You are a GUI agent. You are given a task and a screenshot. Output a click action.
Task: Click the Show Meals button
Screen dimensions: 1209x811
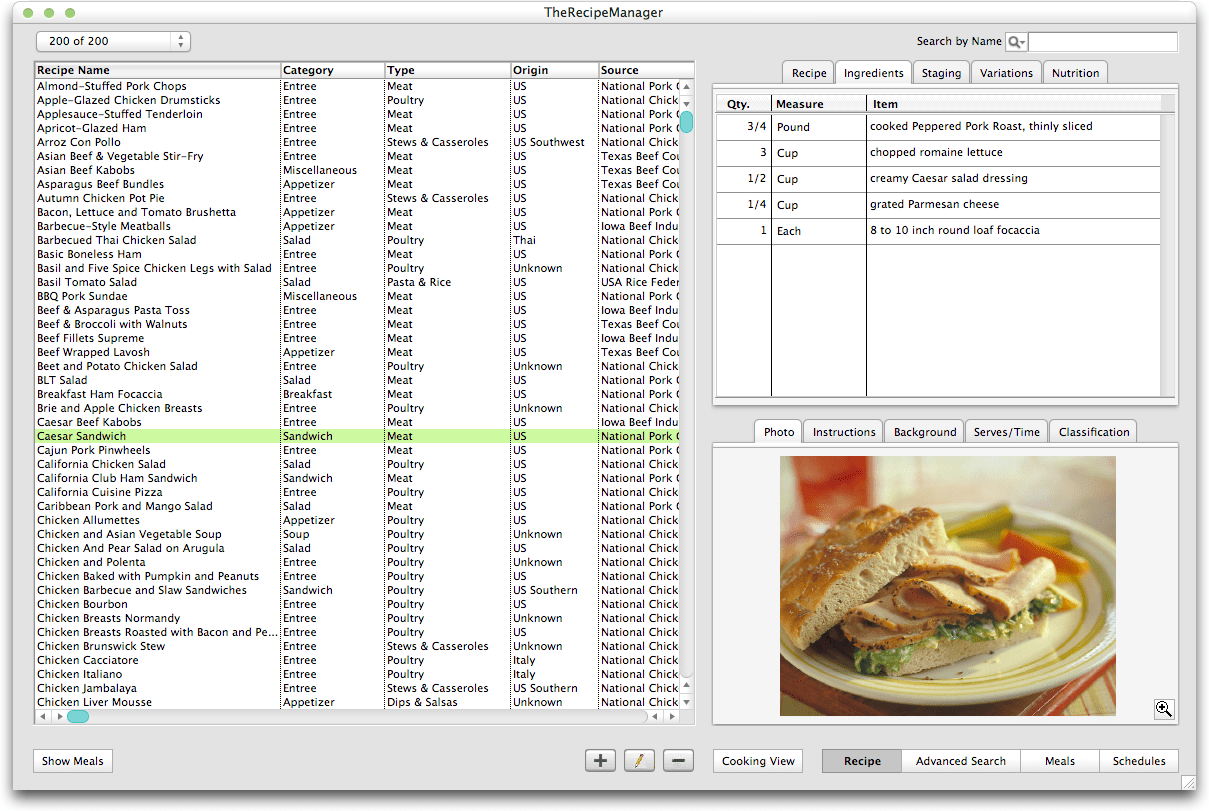point(73,761)
